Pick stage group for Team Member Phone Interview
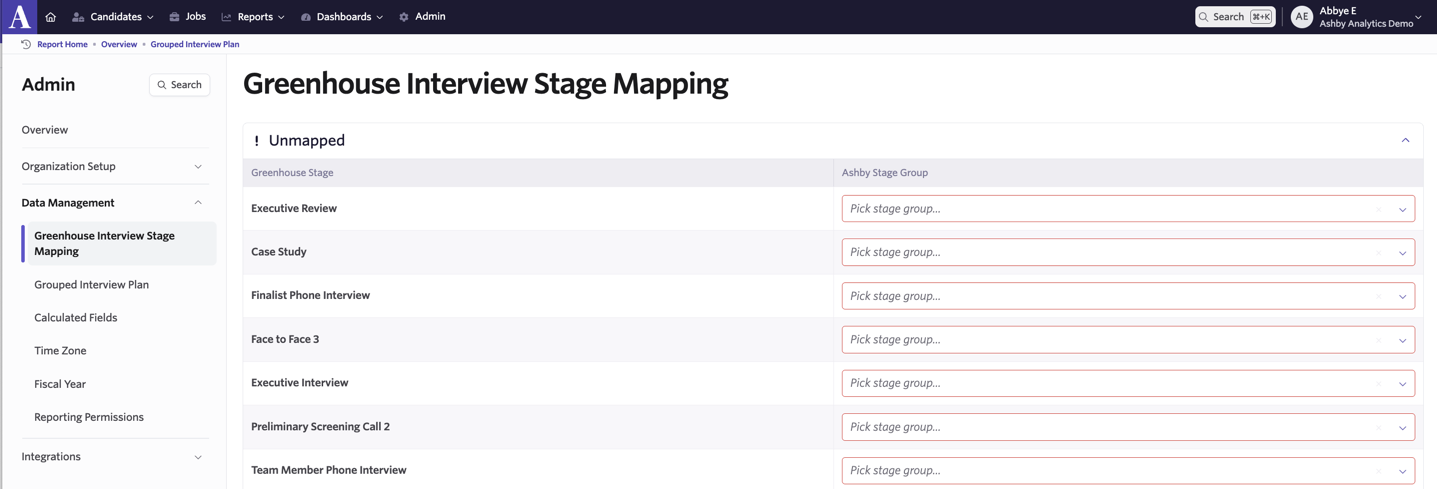The image size is (1437, 489). (x=1128, y=471)
